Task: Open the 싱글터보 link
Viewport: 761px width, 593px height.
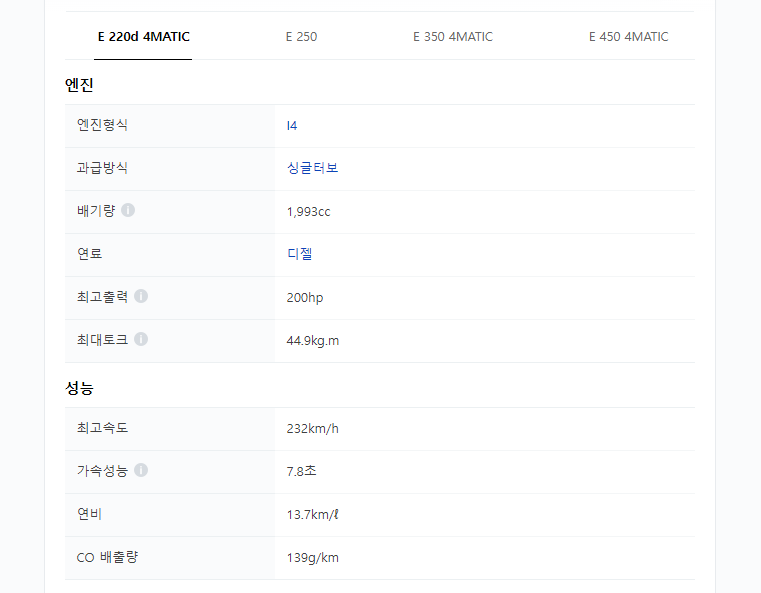Action: click(x=312, y=168)
